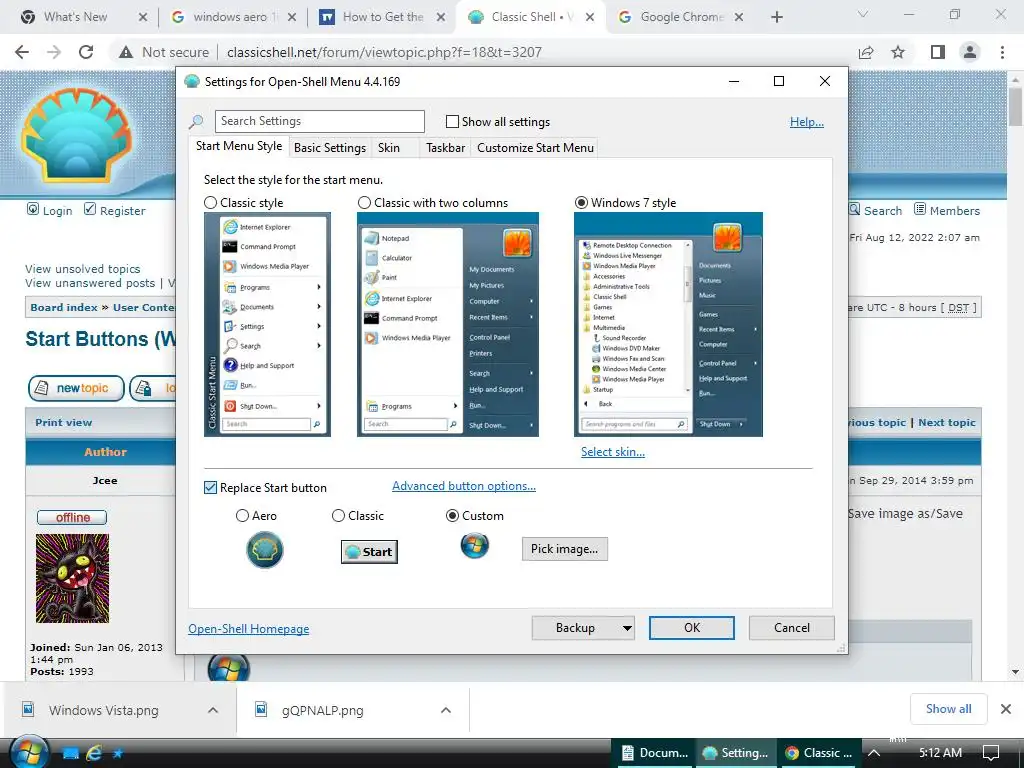The height and width of the screenshot is (768, 1024).
Task: Select the Start Menu Style tab
Action: 239,146
